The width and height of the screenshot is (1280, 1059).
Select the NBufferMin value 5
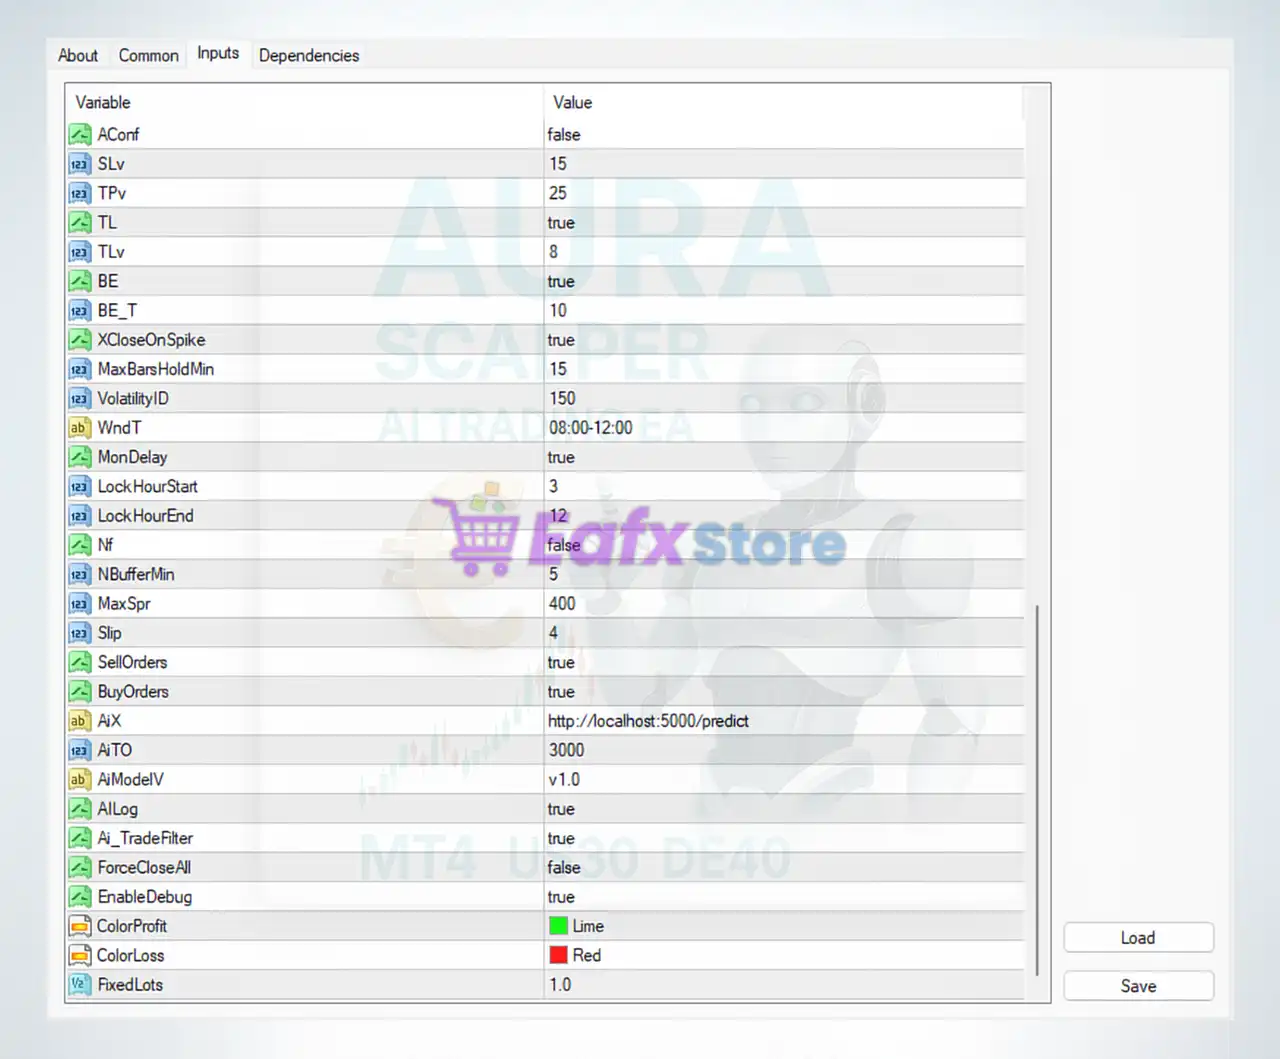point(553,574)
